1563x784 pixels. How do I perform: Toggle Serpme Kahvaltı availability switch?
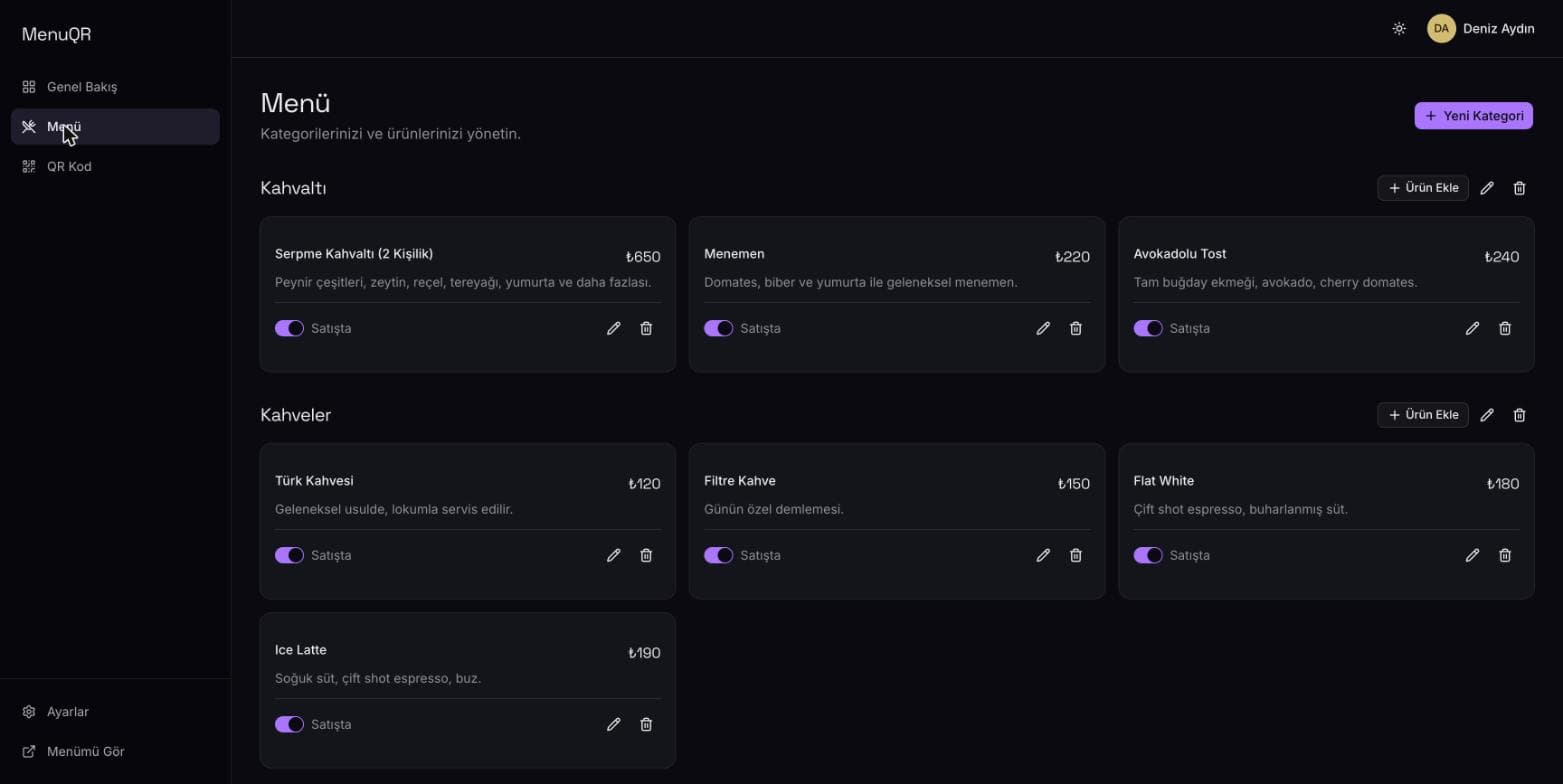[x=289, y=328]
